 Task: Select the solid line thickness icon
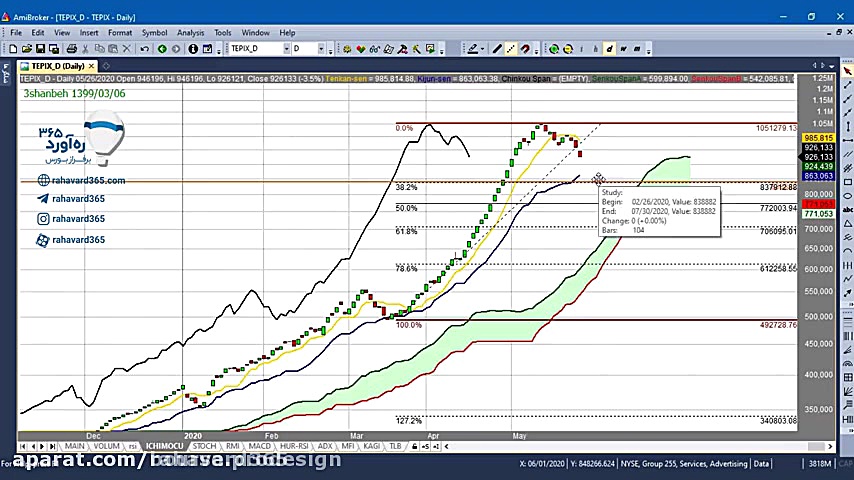497,49
